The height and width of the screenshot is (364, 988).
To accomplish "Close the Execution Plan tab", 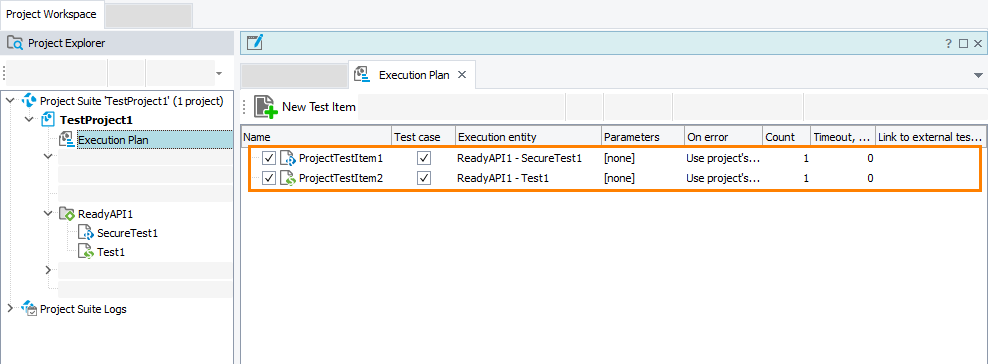I will pyautogui.click(x=461, y=75).
